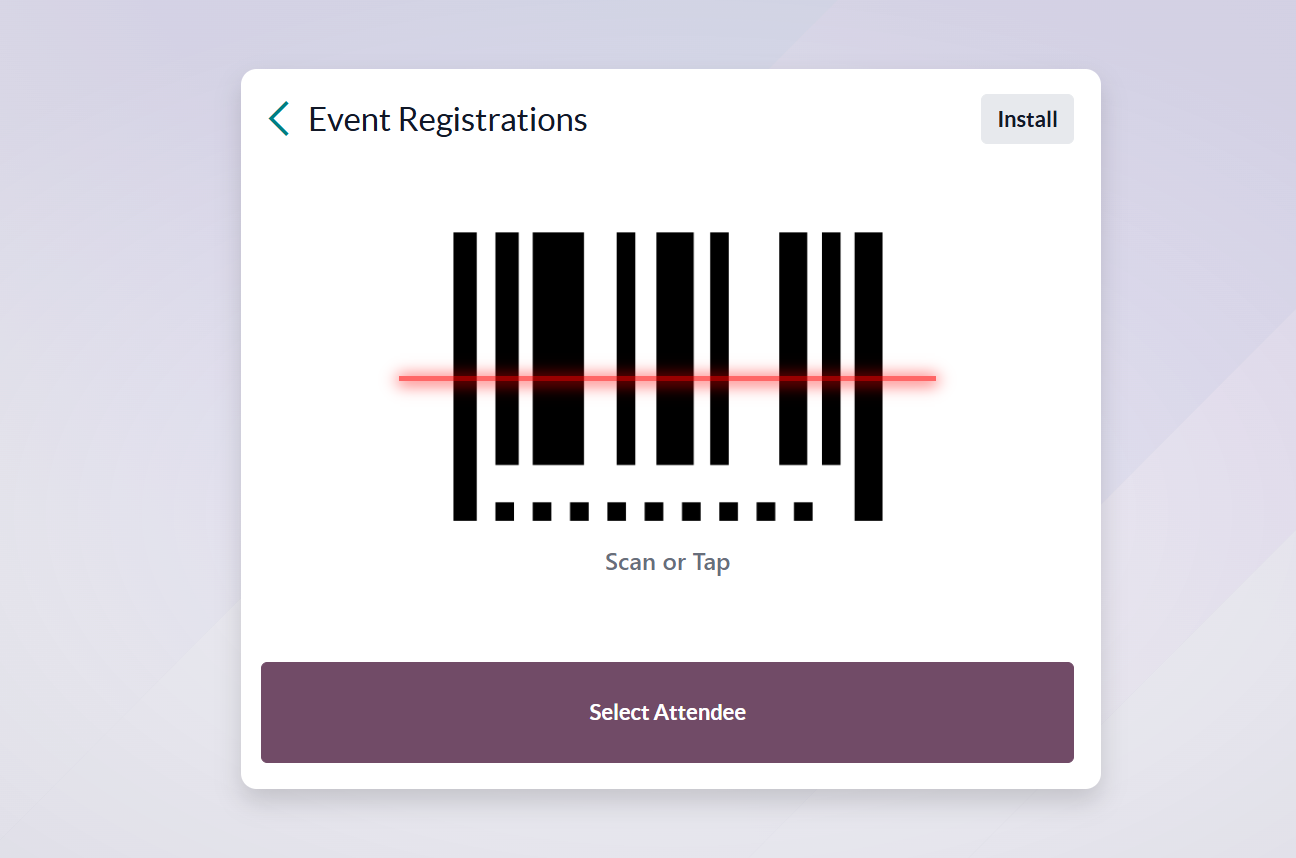Tap the dotted row beneath the barcode
Image resolution: width=1296 pixels, height=858 pixels.
click(x=654, y=511)
